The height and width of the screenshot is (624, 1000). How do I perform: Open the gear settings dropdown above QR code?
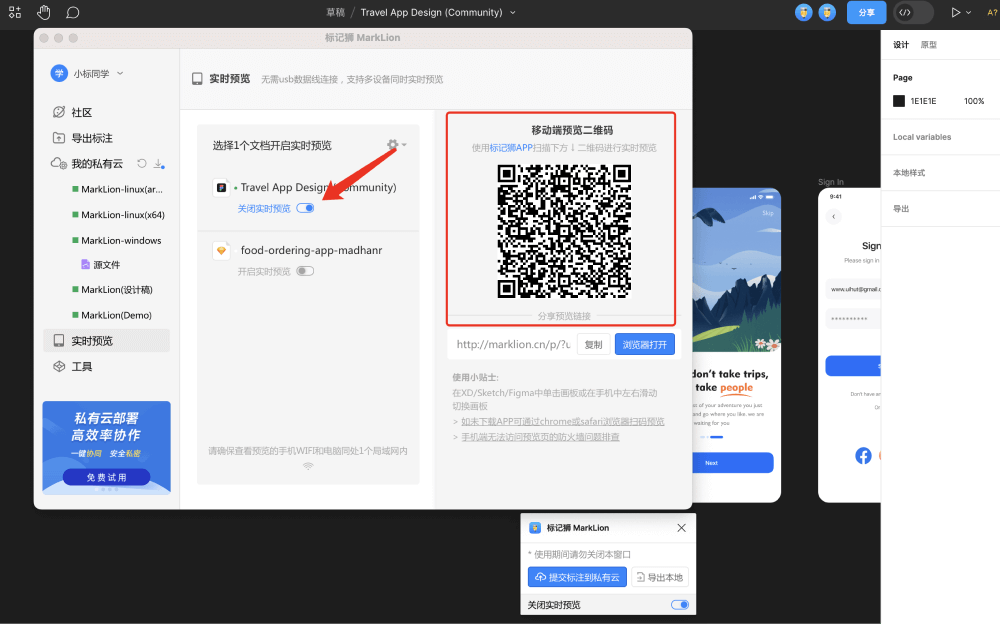coord(393,144)
